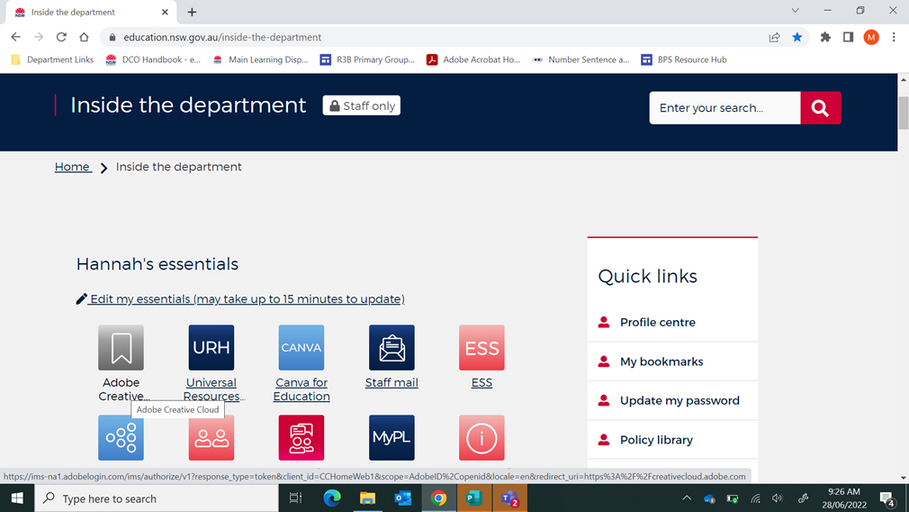Open Update my password quick link
Image resolution: width=909 pixels, height=512 pixels.
(x=679, y=400)
